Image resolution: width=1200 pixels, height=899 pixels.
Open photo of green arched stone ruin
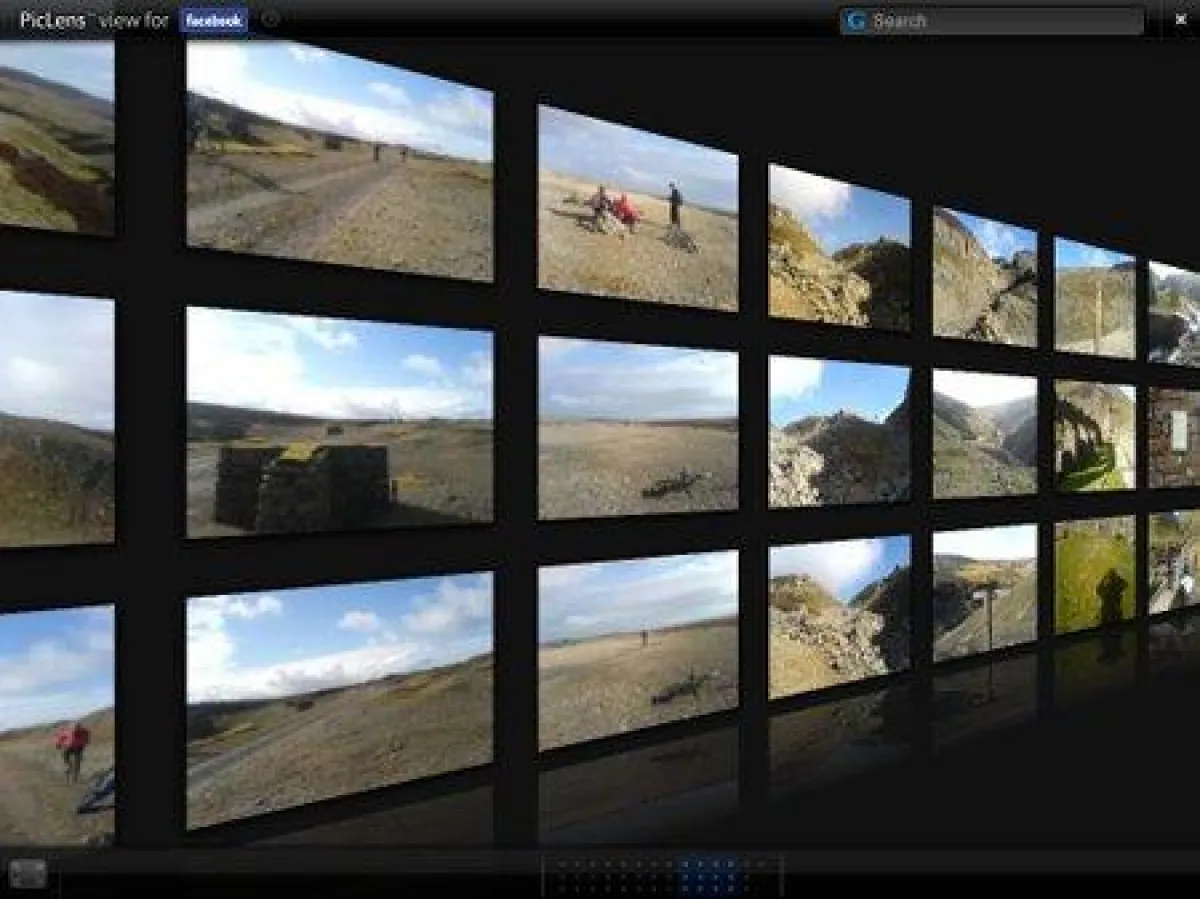(1094, 435)
